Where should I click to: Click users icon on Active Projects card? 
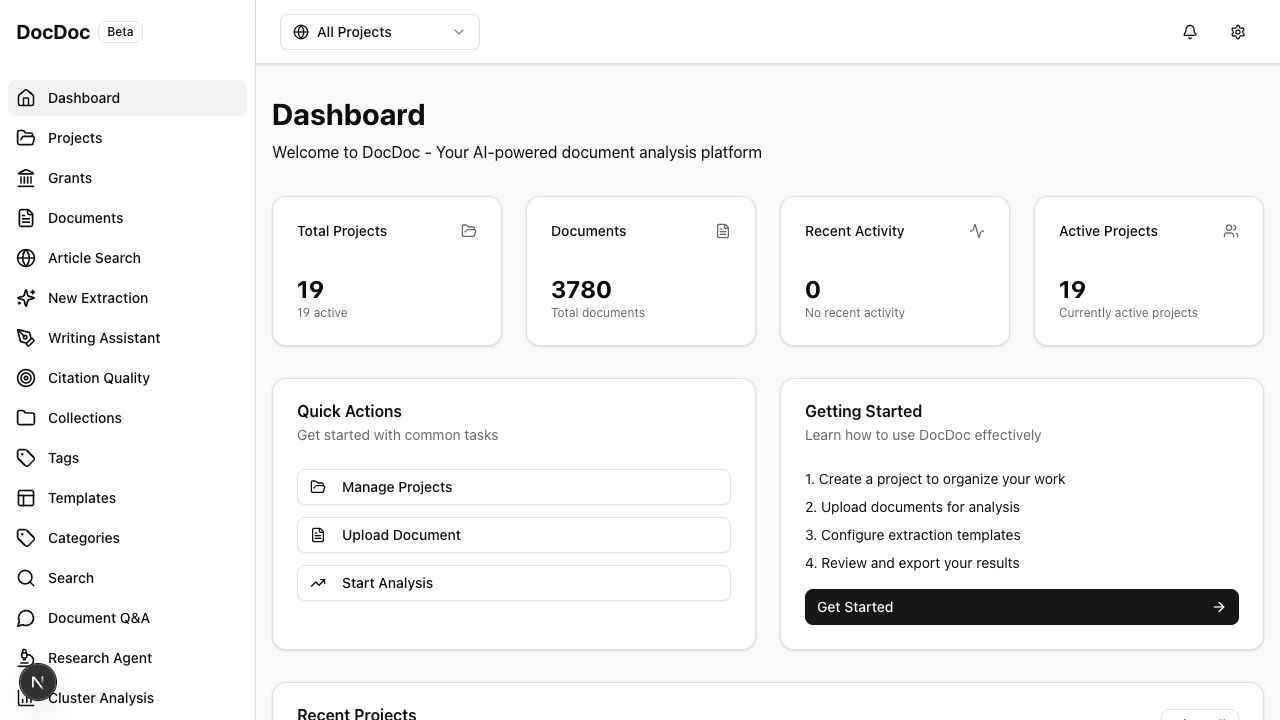click(1231, 231)
